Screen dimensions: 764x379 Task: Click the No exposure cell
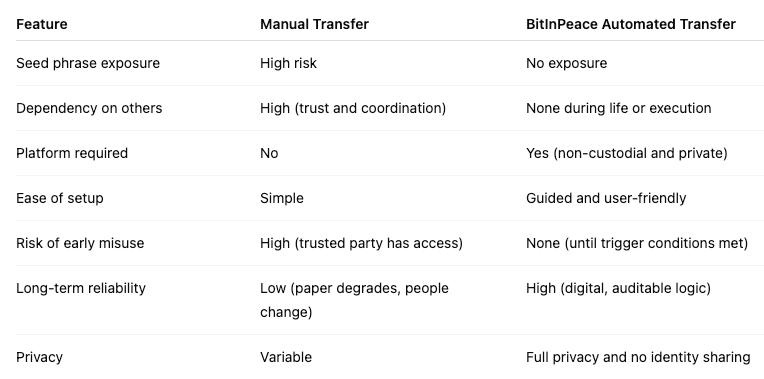click(x=566, y=63)
